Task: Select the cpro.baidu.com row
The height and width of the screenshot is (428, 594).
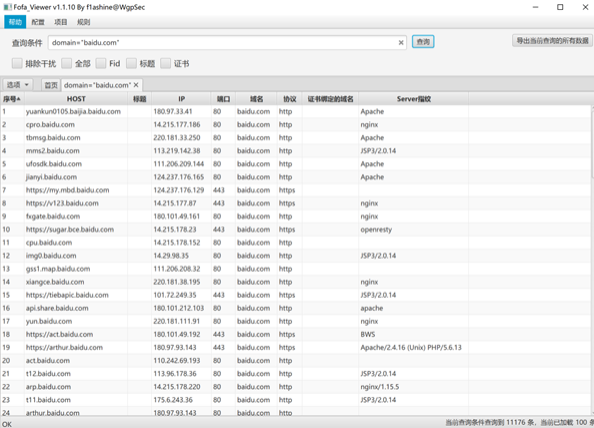Action: [295, 125]
